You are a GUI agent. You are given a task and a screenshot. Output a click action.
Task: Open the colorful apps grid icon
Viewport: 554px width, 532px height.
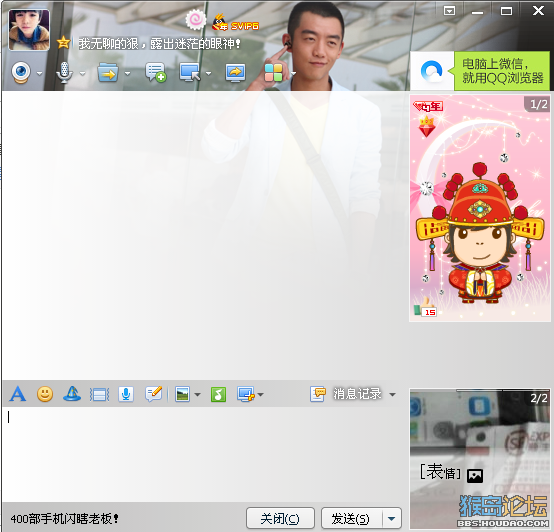click(x=273, y=72)
